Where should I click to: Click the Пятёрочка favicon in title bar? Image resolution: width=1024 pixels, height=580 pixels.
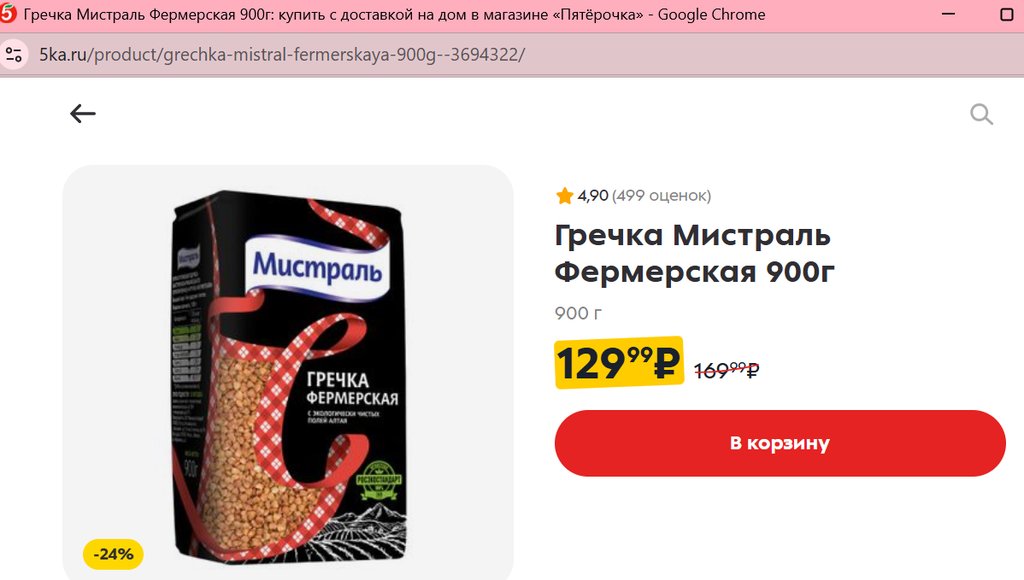pos(8,13)
